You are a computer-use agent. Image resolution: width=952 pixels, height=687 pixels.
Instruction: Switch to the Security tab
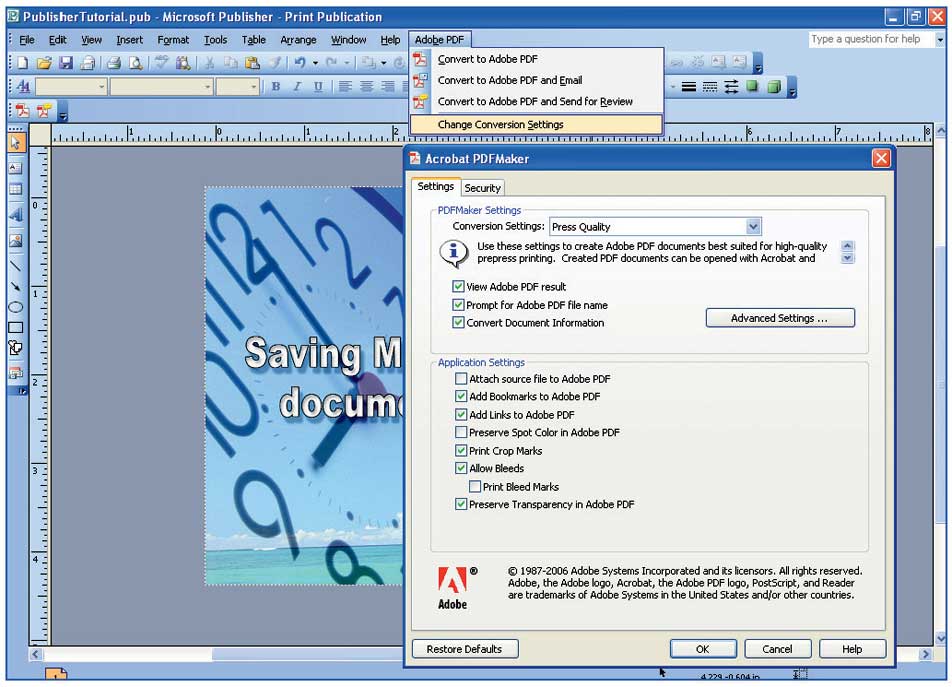[483, 188]
